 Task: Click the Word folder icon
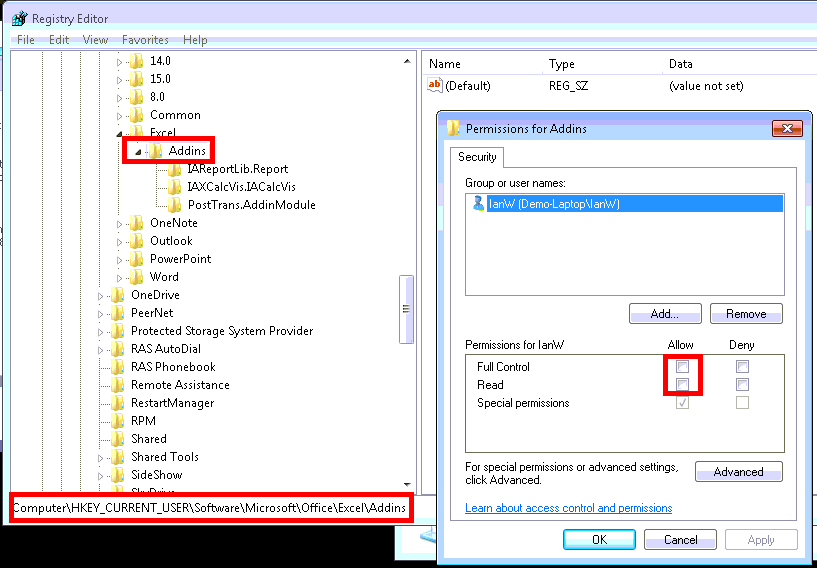(137, 277)
